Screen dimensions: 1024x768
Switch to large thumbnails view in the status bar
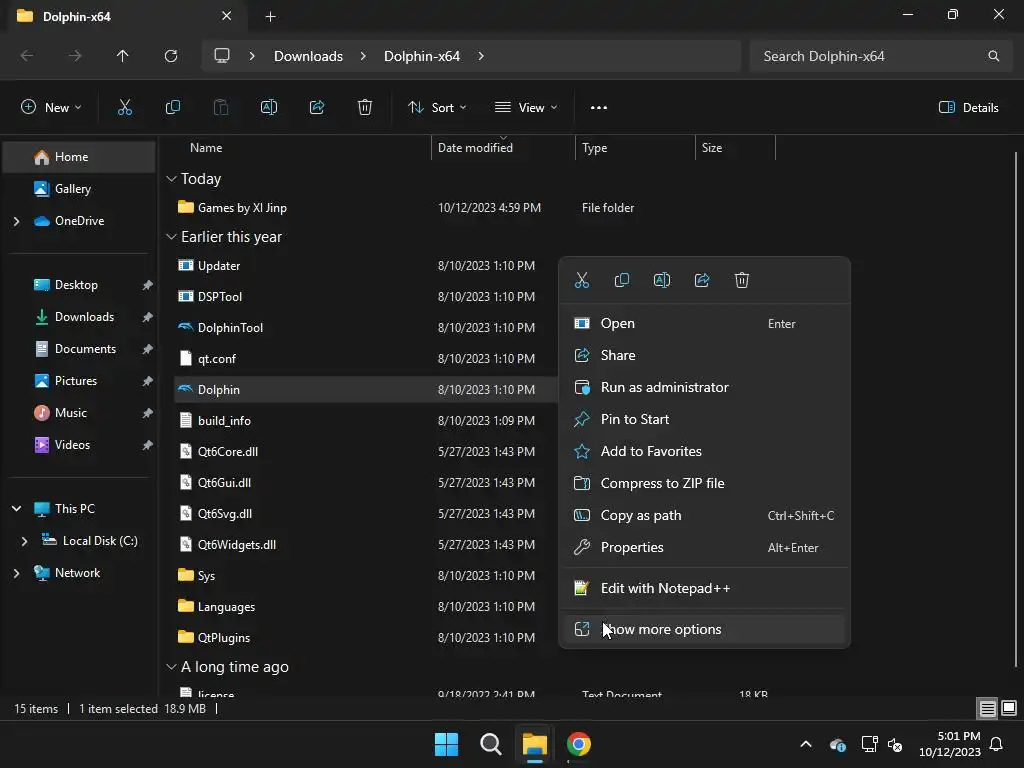[1009, 708]
